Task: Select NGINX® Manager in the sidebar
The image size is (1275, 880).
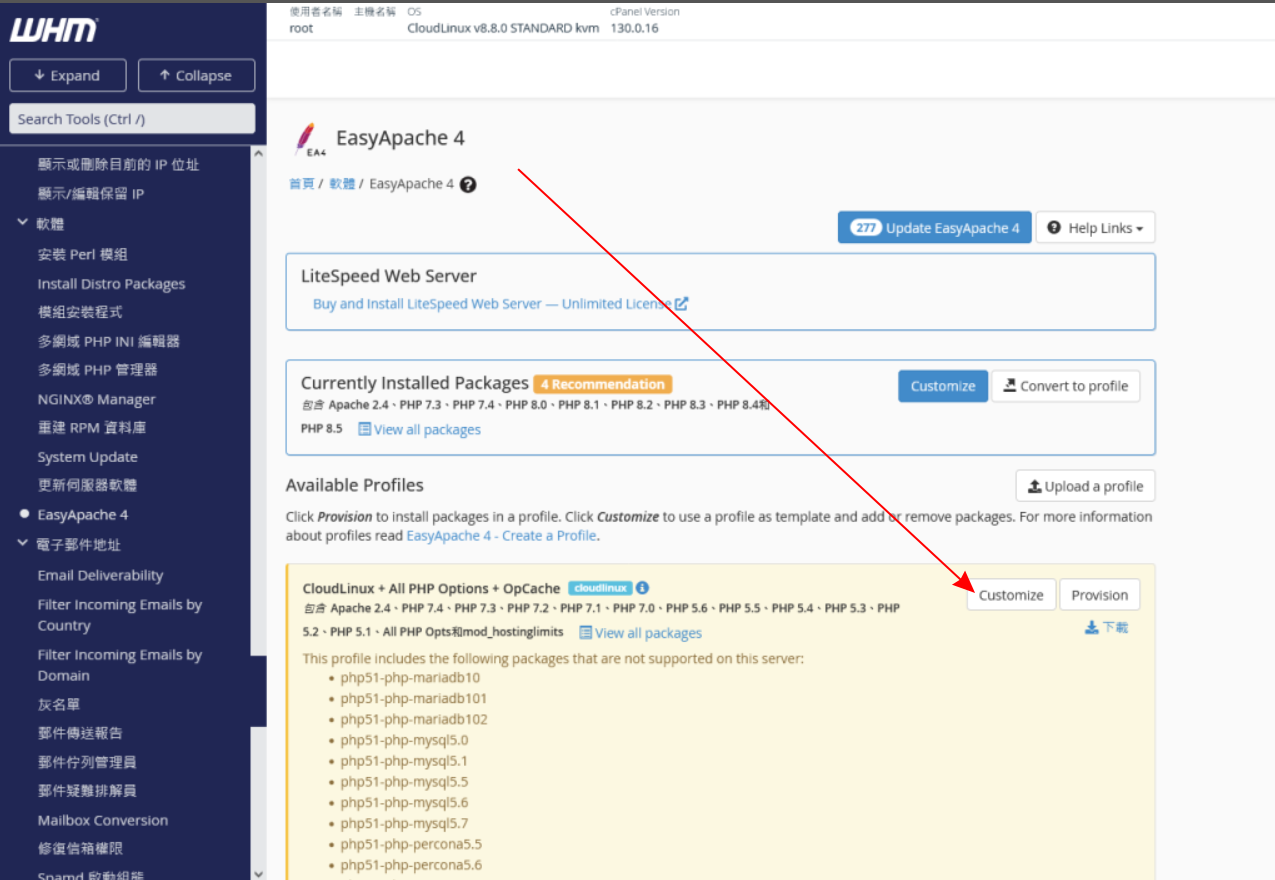Action: [96, 399]
